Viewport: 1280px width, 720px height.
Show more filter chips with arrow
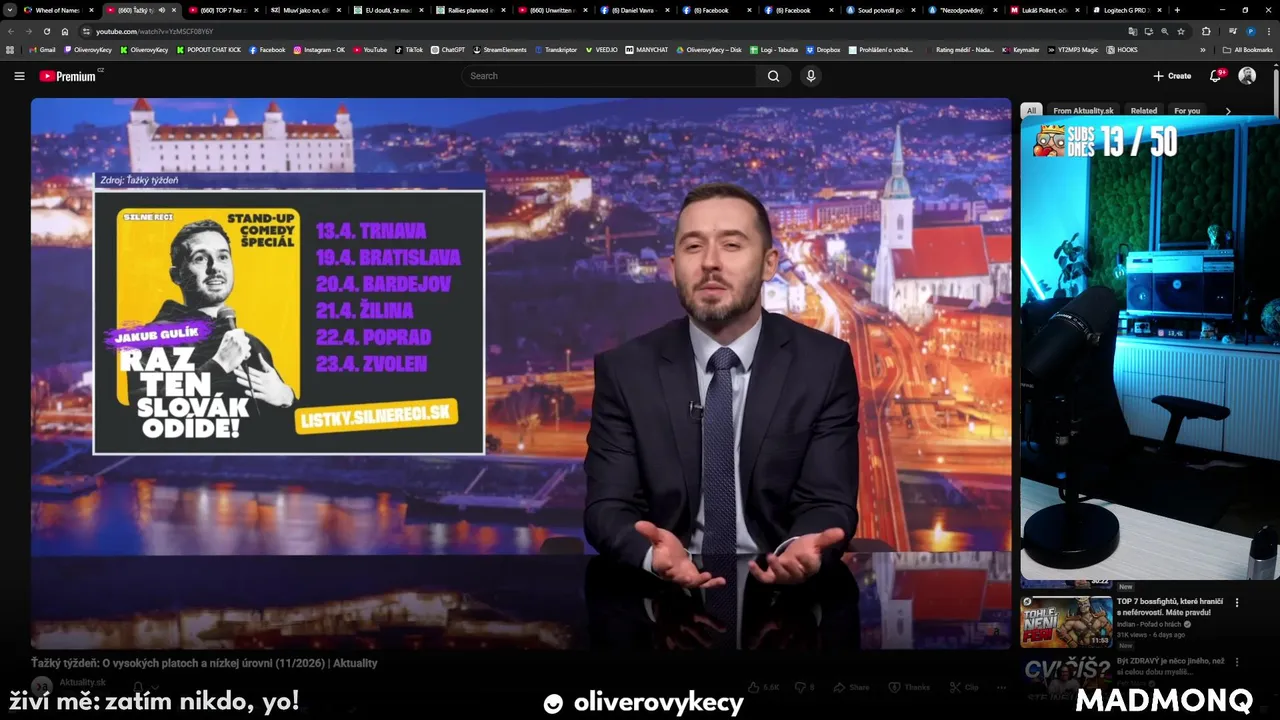[x=1228, y=111]
